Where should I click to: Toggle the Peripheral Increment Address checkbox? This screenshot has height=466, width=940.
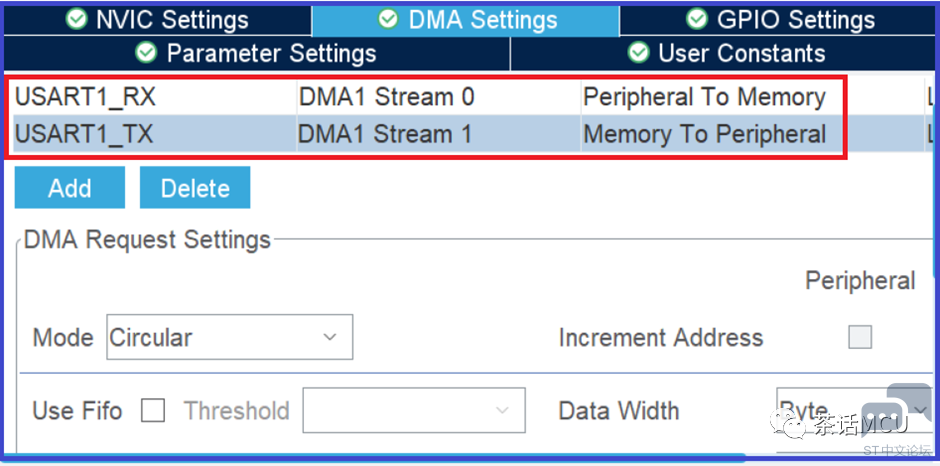(860, 337)
